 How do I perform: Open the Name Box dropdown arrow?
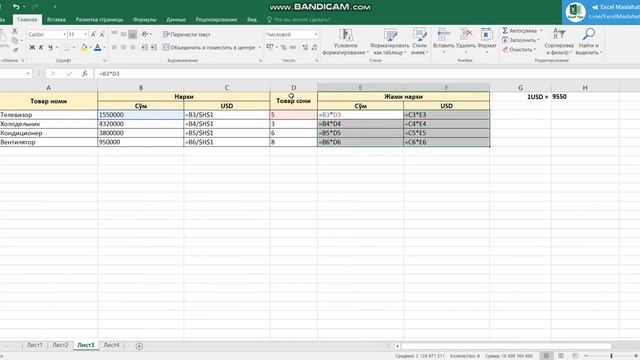point(28,74)
